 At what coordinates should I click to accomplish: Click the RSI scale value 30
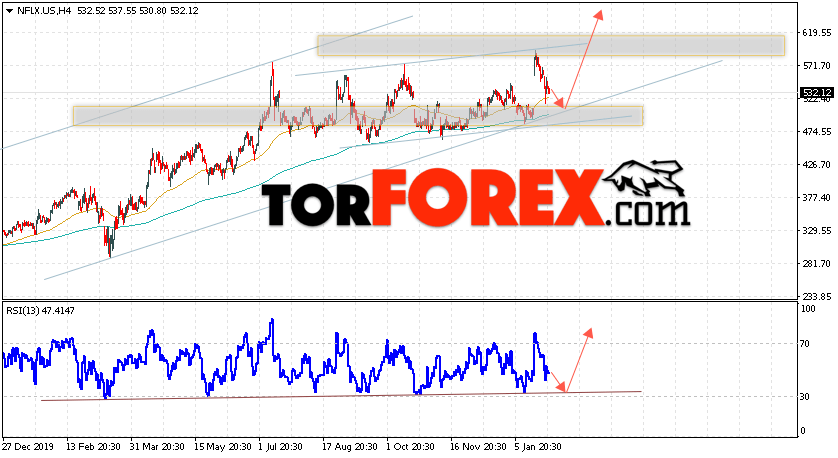point(806,397)
